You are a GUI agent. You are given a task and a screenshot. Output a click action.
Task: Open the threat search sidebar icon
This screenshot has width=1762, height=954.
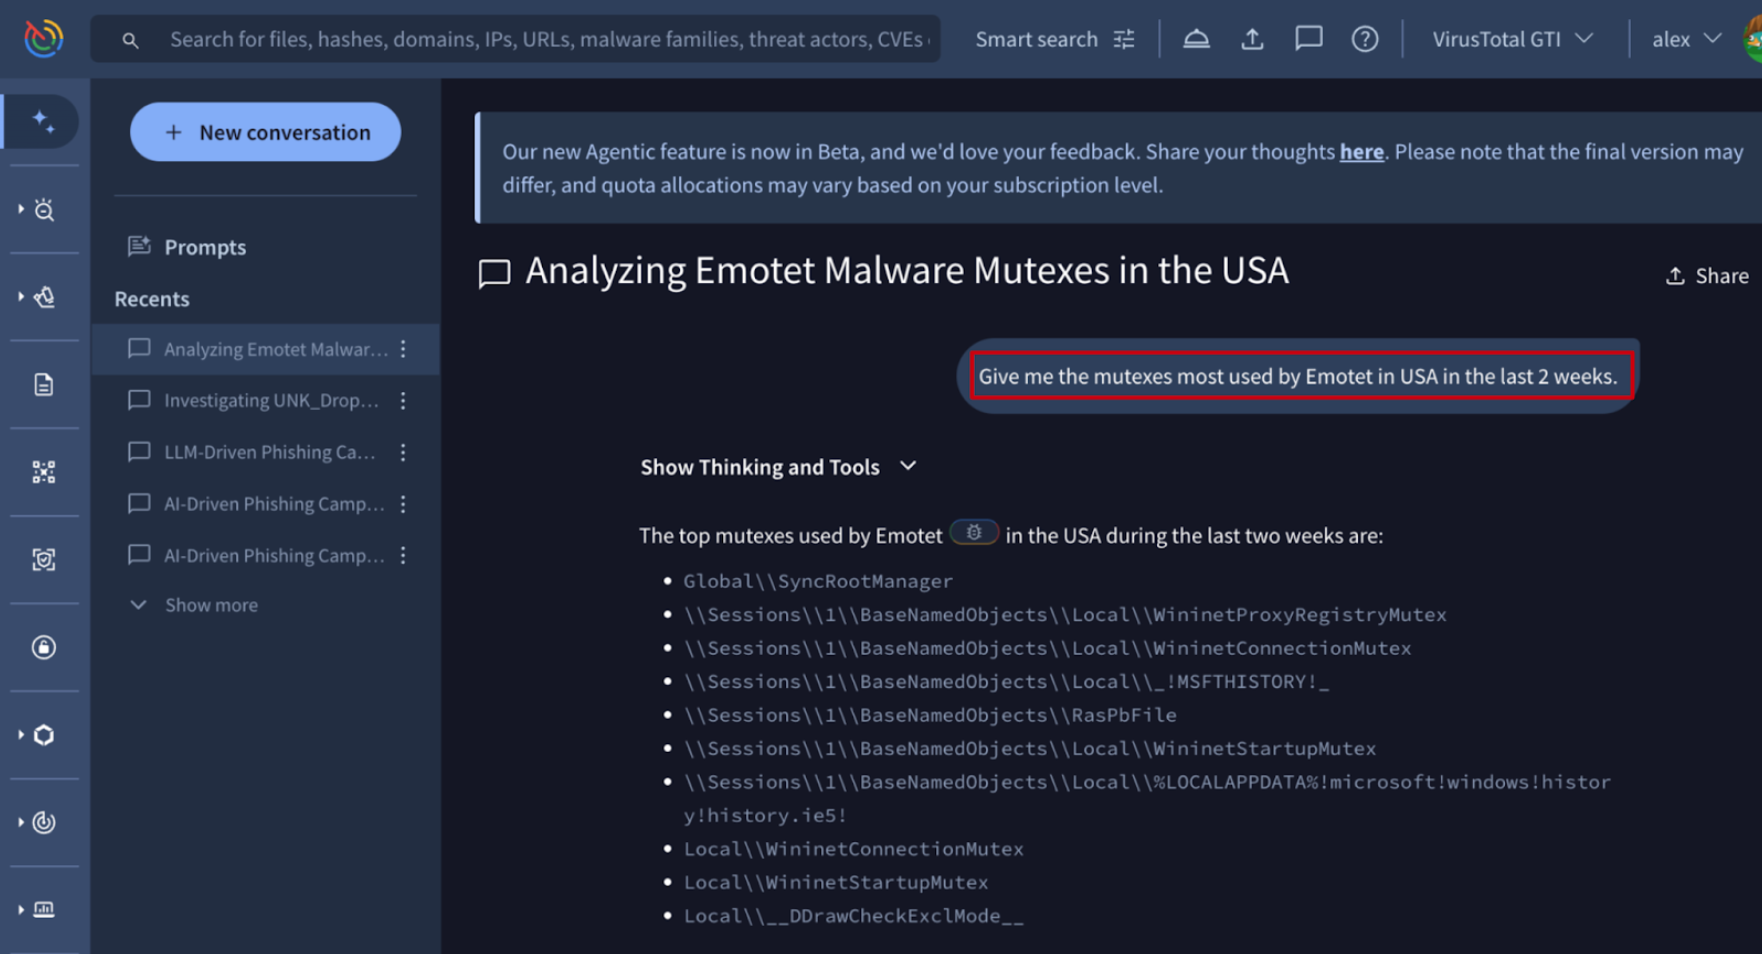[44, 209]
